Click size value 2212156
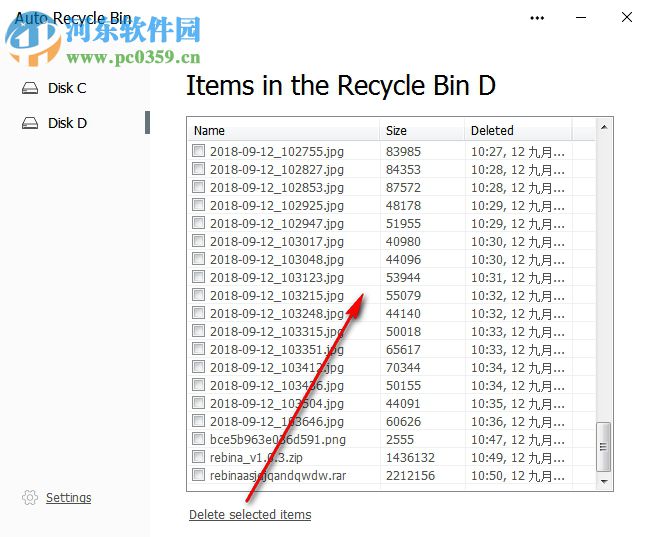The height and width of the screenshot is (537, 650). tap(410, 475)
